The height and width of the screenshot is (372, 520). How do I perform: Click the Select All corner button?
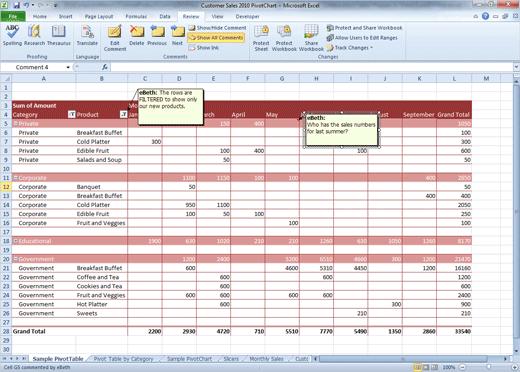click(6, 79)
